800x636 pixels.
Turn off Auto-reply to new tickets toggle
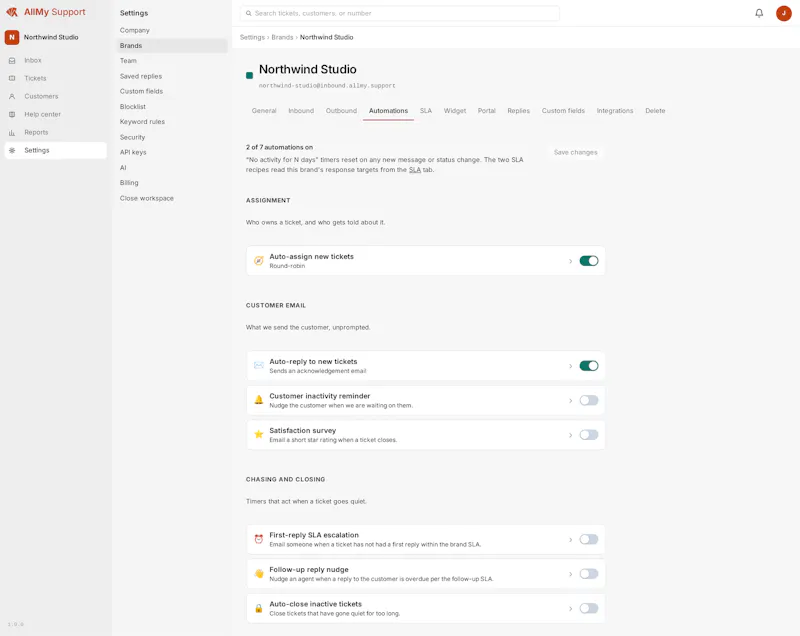point(589,366)
